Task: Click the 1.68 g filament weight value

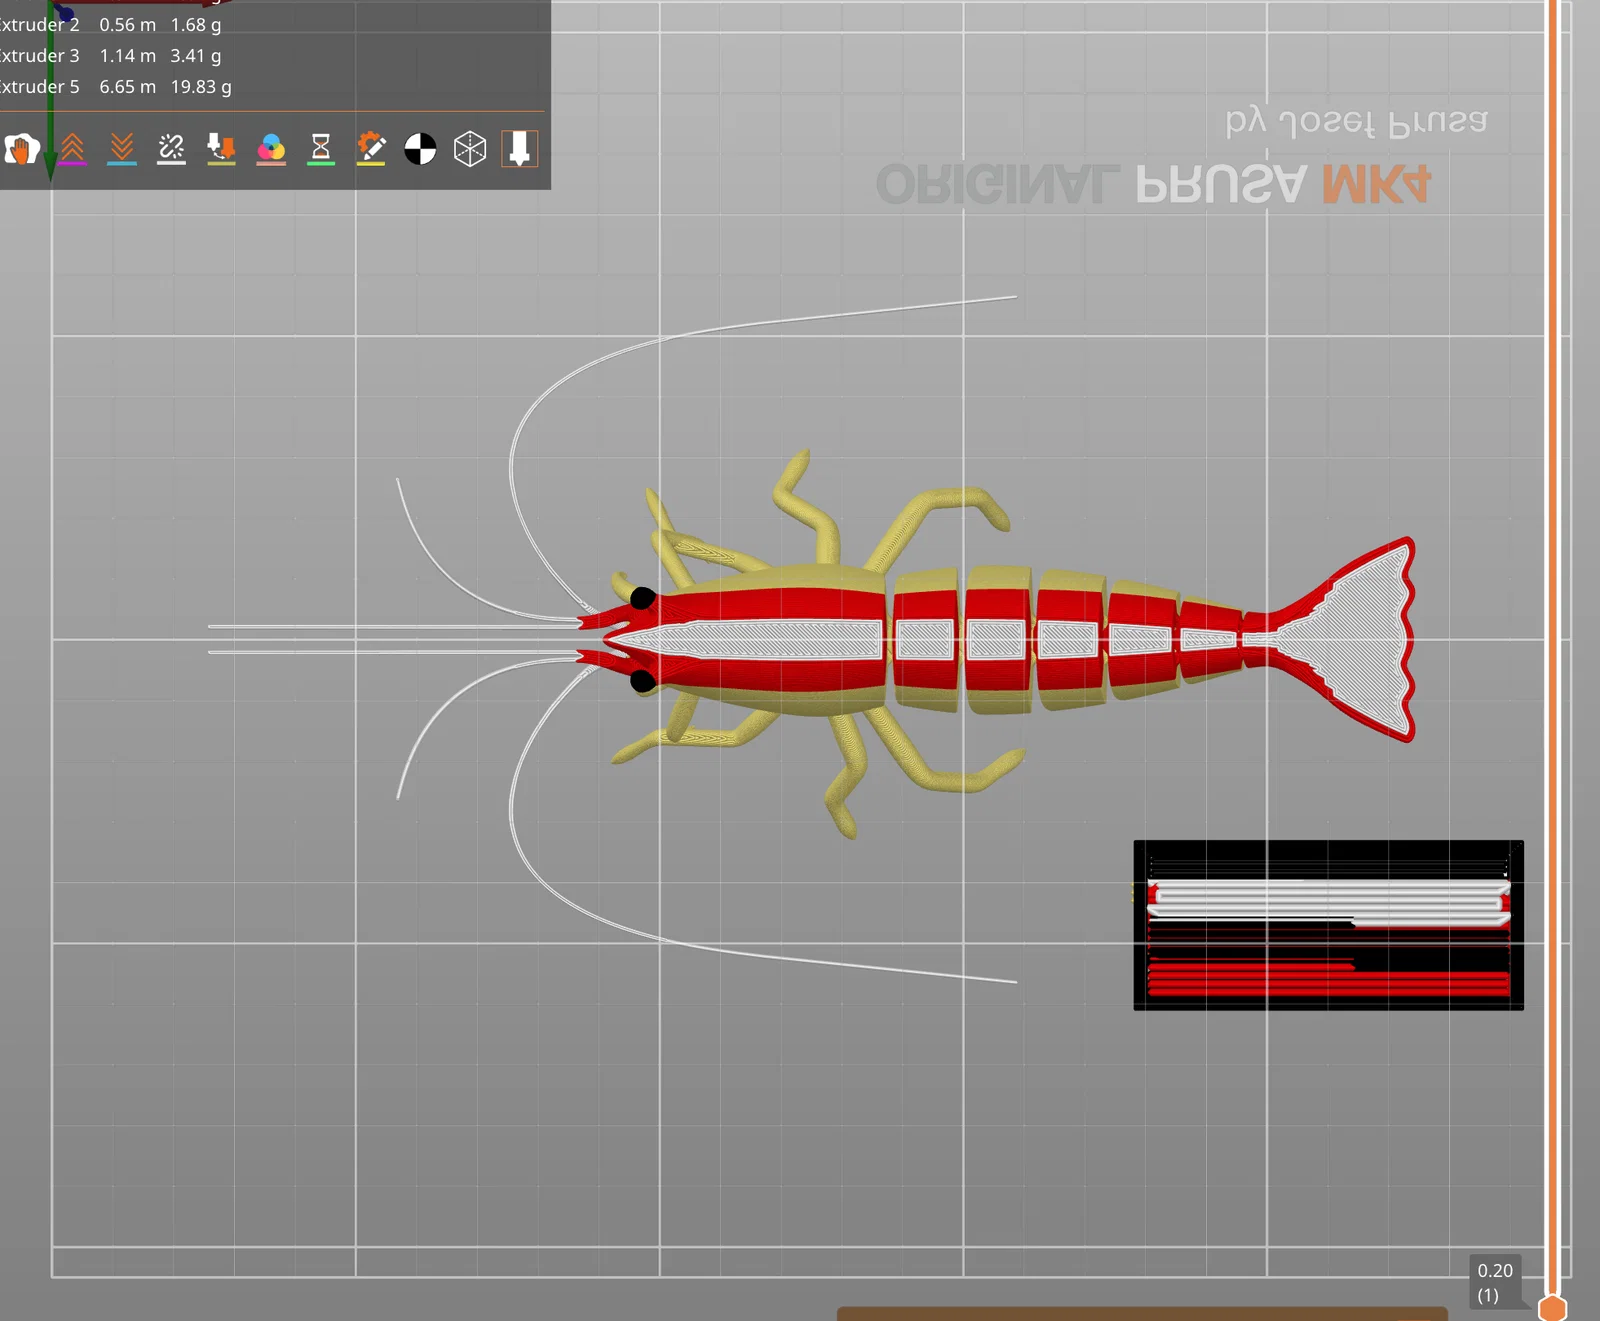Action: 196,25
